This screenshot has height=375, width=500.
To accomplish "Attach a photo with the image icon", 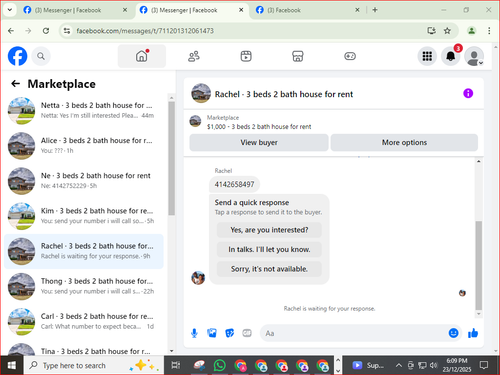I will (x=212, y=333).
